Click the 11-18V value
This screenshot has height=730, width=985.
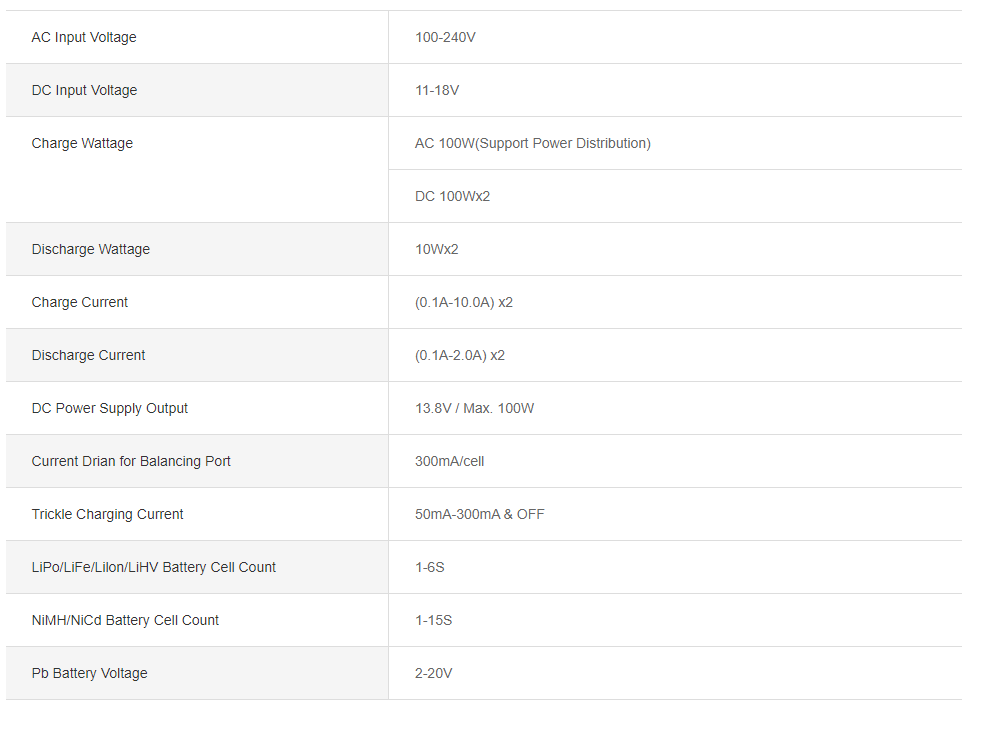(x=437, y=90)
